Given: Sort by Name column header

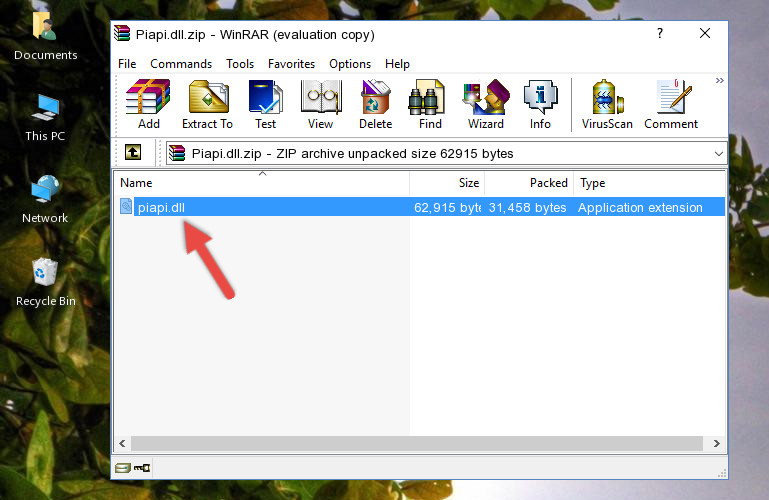Looking at the screenshot, I should tap(262, 183).
